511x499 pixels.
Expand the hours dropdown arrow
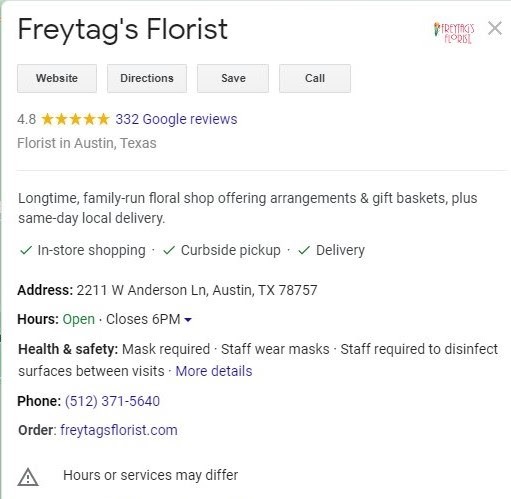click(188, 320)
